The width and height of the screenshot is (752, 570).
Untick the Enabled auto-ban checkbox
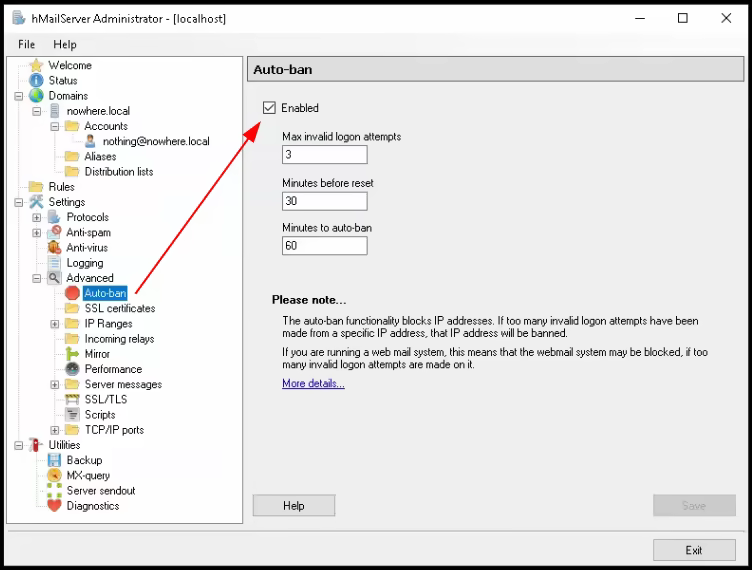pyautogui.click(x=269, y=108)
